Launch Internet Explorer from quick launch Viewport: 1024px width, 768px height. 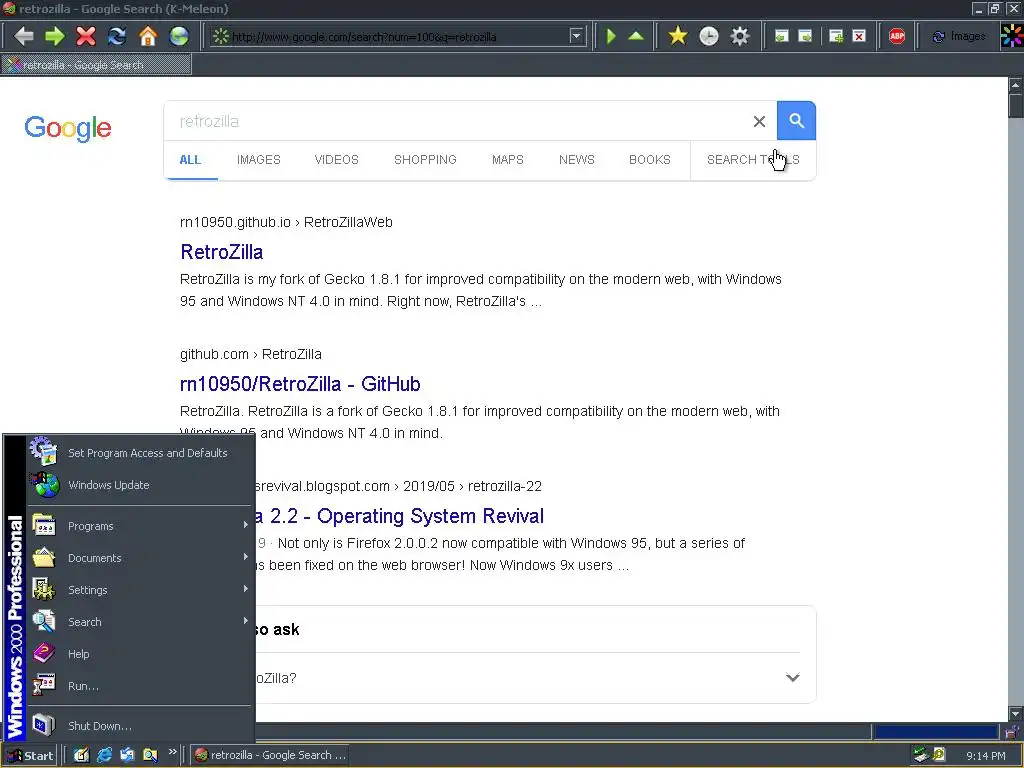pyautogui.click(x=104, y=755)
